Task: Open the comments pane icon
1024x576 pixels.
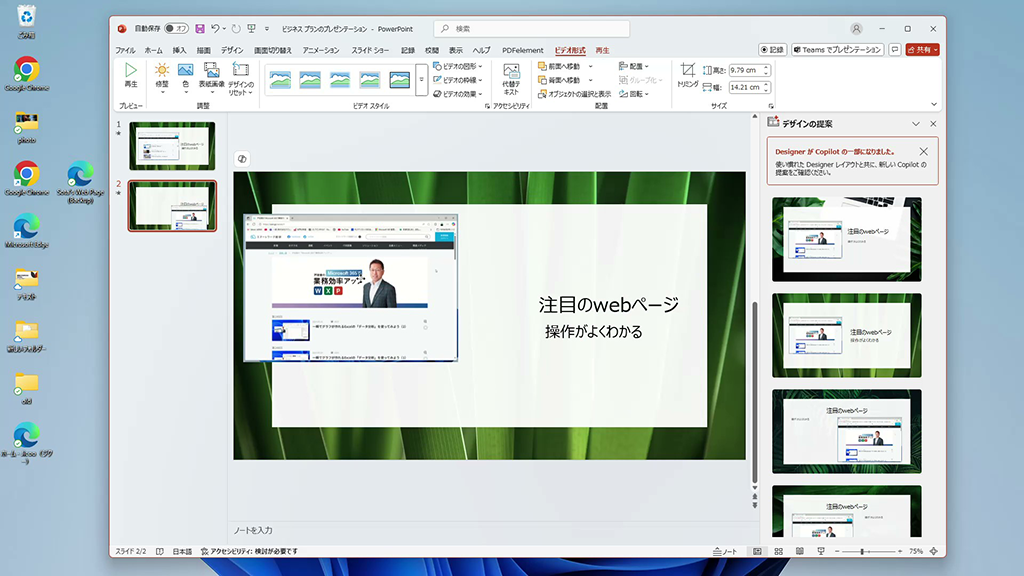Action: click(895, 50)
